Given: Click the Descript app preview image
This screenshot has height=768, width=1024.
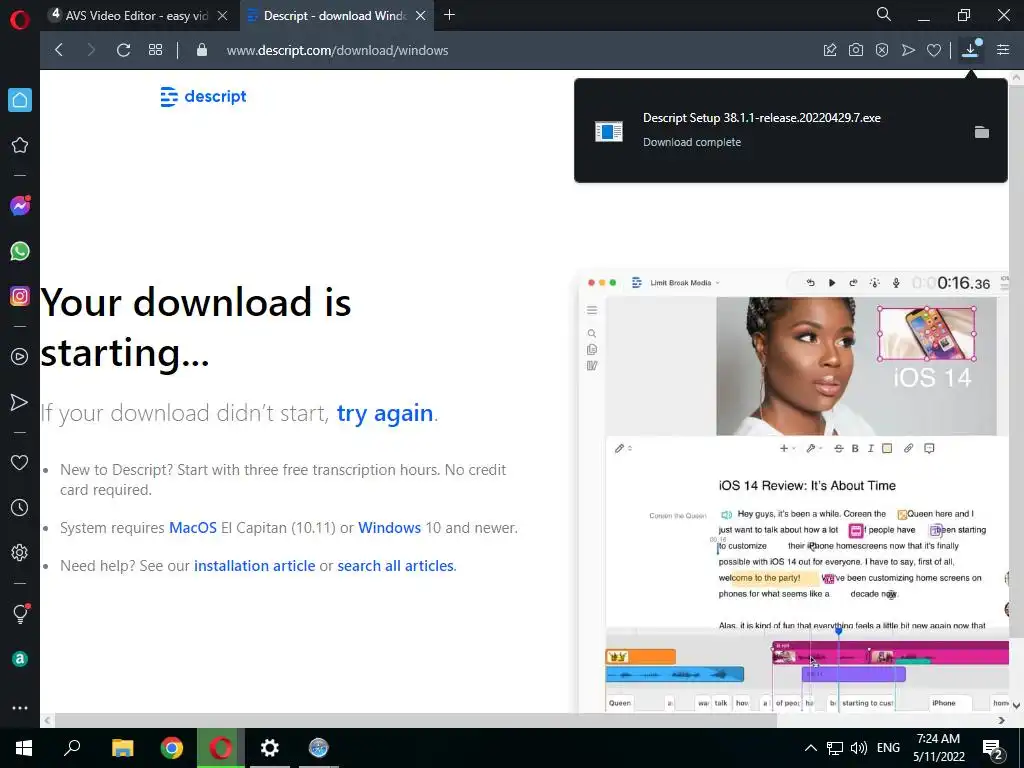Looking at the screenshot, I should [x=793, y=490].
